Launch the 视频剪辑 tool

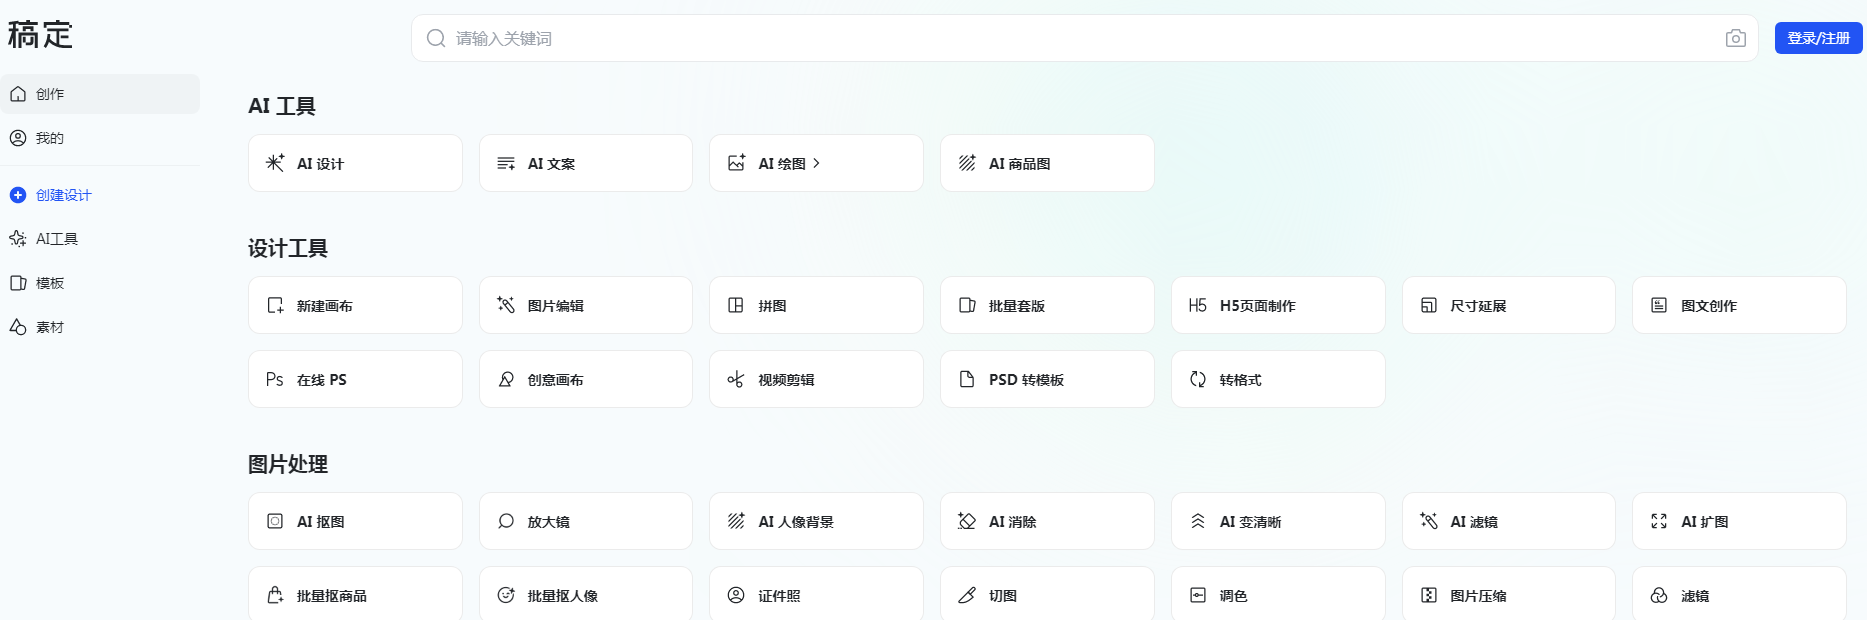(815, 379)
